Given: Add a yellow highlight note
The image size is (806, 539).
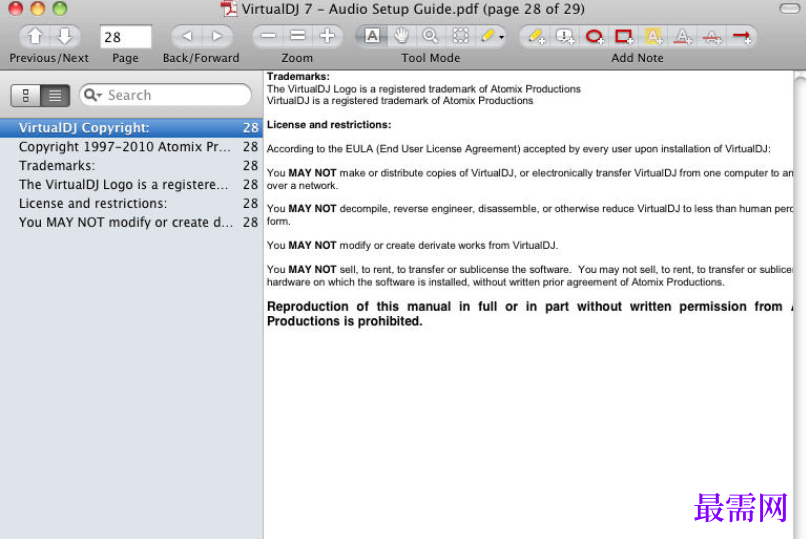Looking at the screenshot, I should 653,36.
